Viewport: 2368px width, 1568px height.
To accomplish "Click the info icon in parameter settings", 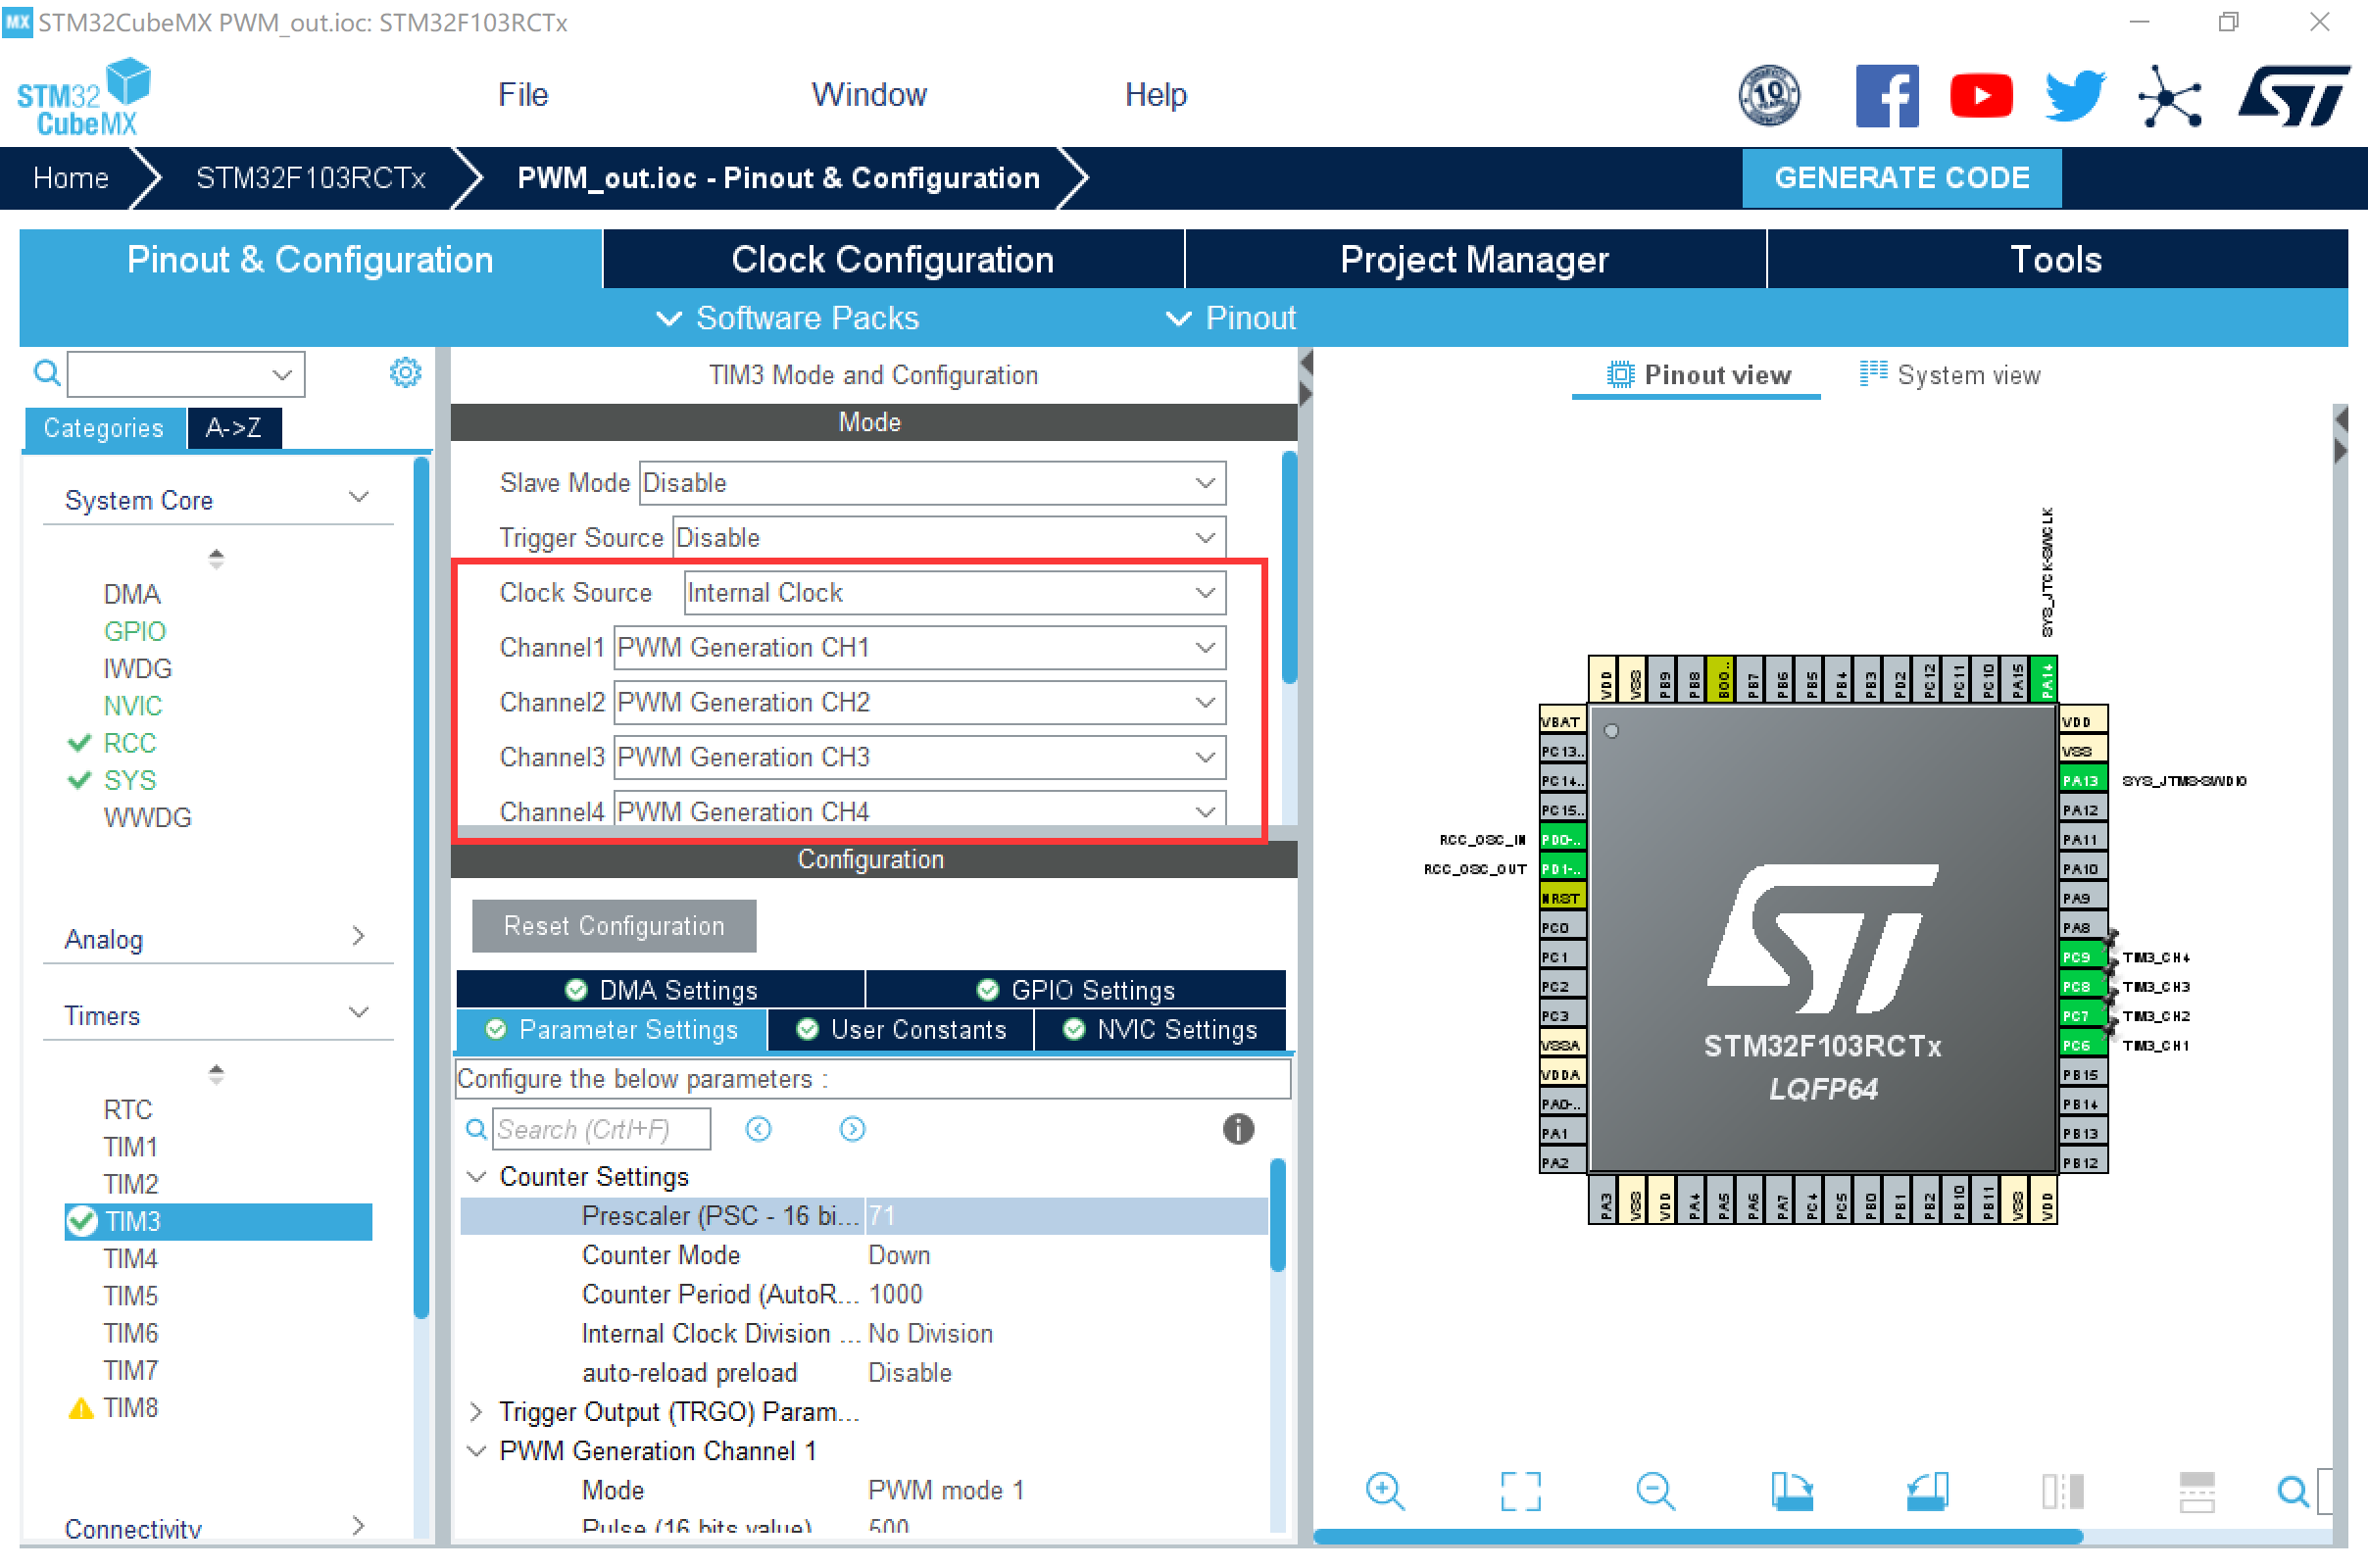I will tap(1238, 1129).
